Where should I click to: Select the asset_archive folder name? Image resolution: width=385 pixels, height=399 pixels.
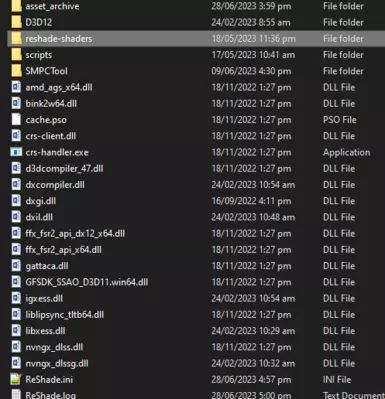click(52, 6)
